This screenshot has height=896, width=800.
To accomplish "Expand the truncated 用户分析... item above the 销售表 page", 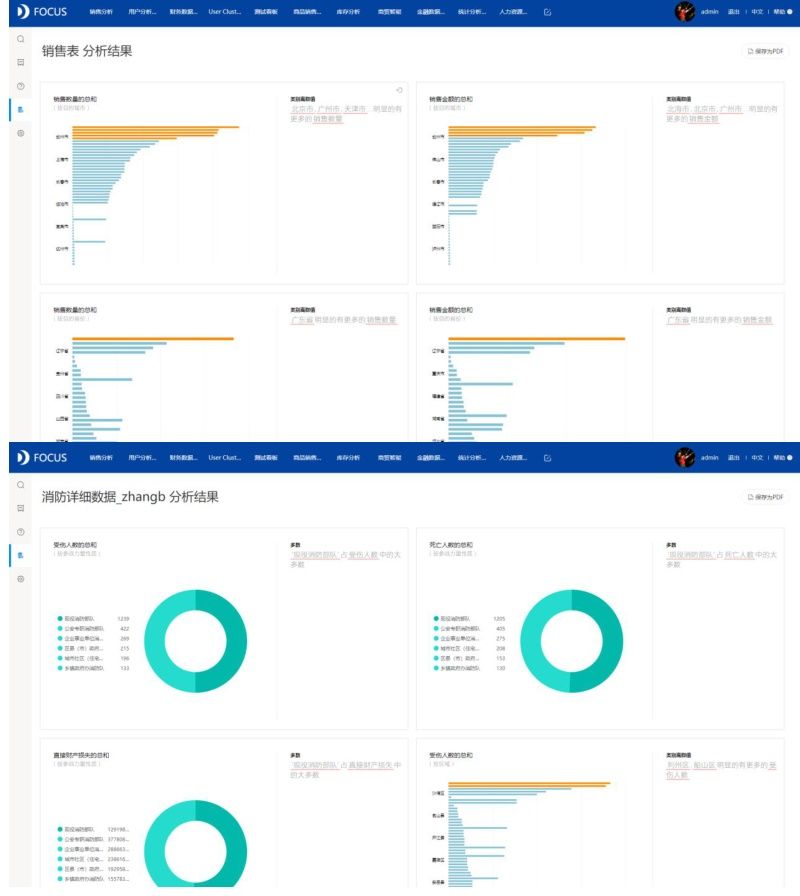I will click(142, 12).
